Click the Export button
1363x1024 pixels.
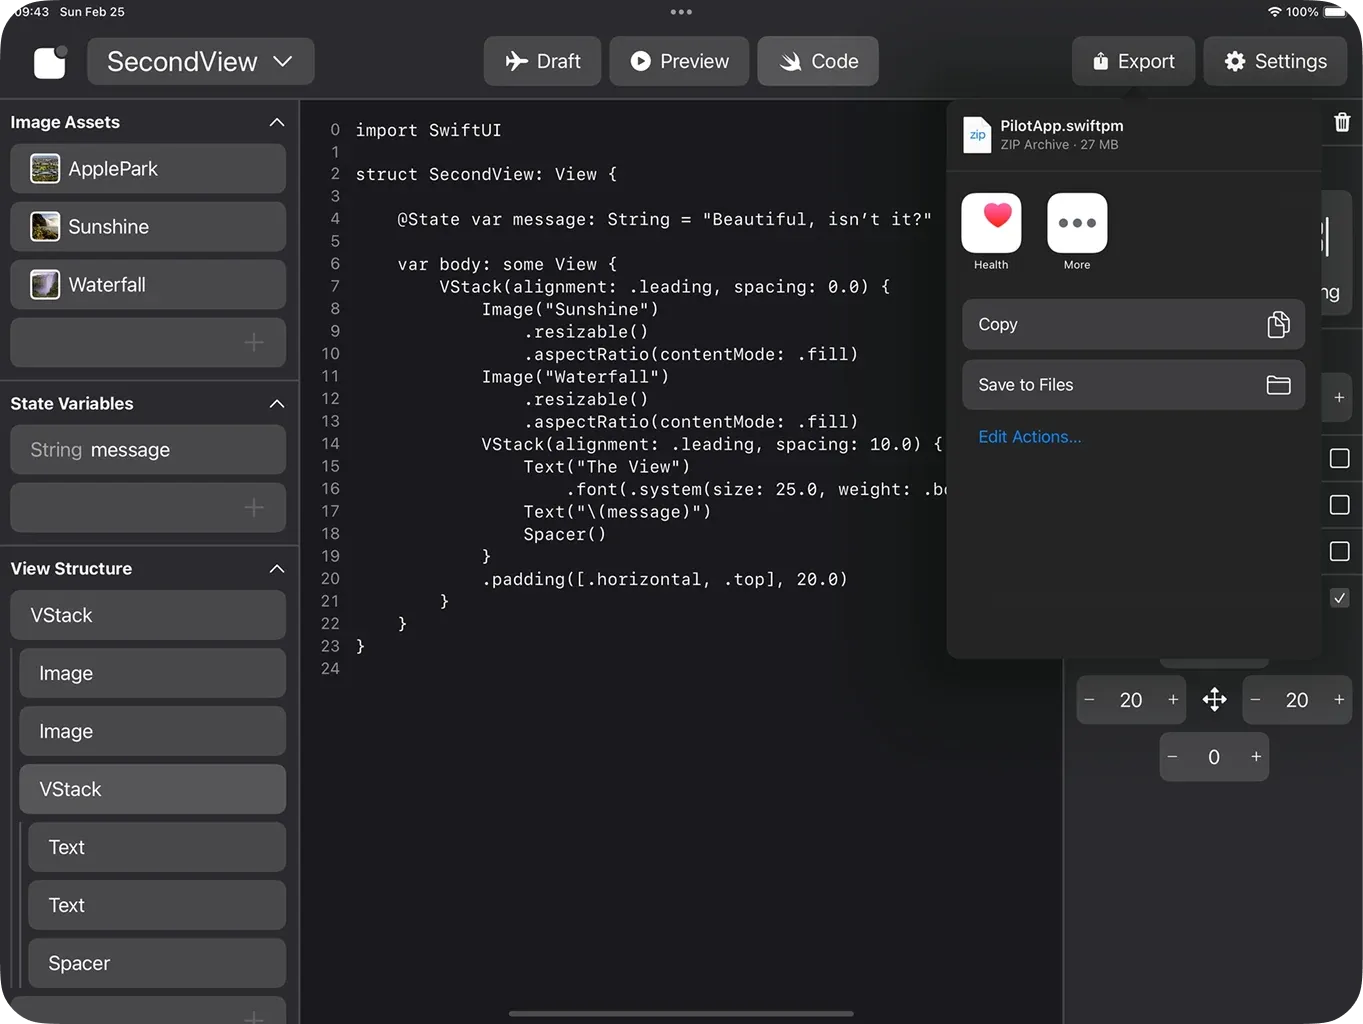(1133, 61)
